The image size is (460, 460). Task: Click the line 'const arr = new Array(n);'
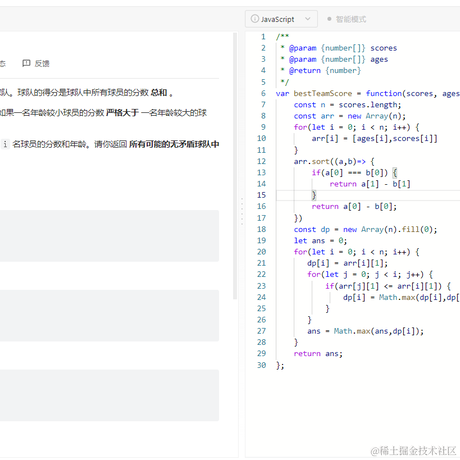pos(350,116)
